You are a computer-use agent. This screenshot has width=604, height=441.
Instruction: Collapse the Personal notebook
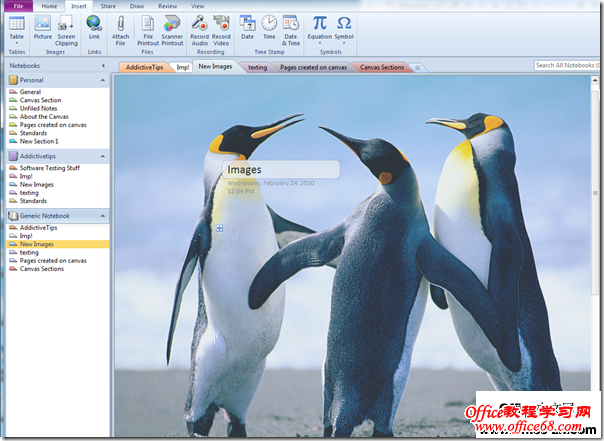(104, 78)
